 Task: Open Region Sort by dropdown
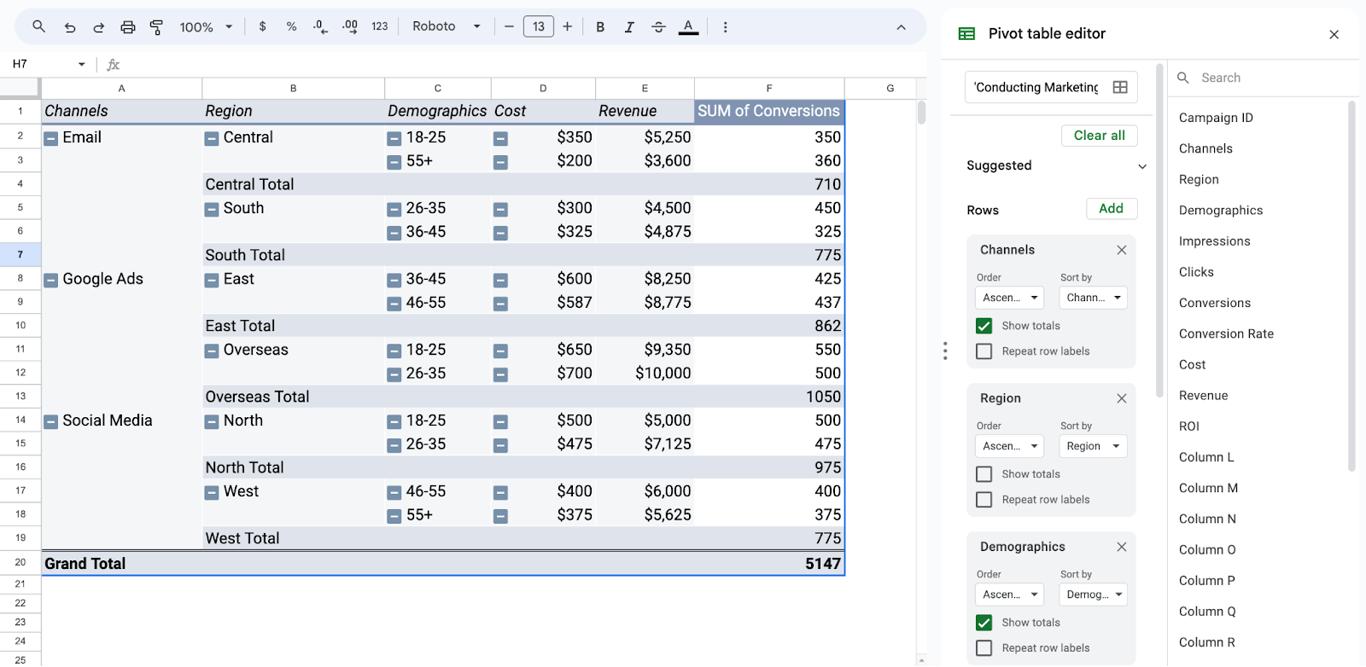(1093, 446)
